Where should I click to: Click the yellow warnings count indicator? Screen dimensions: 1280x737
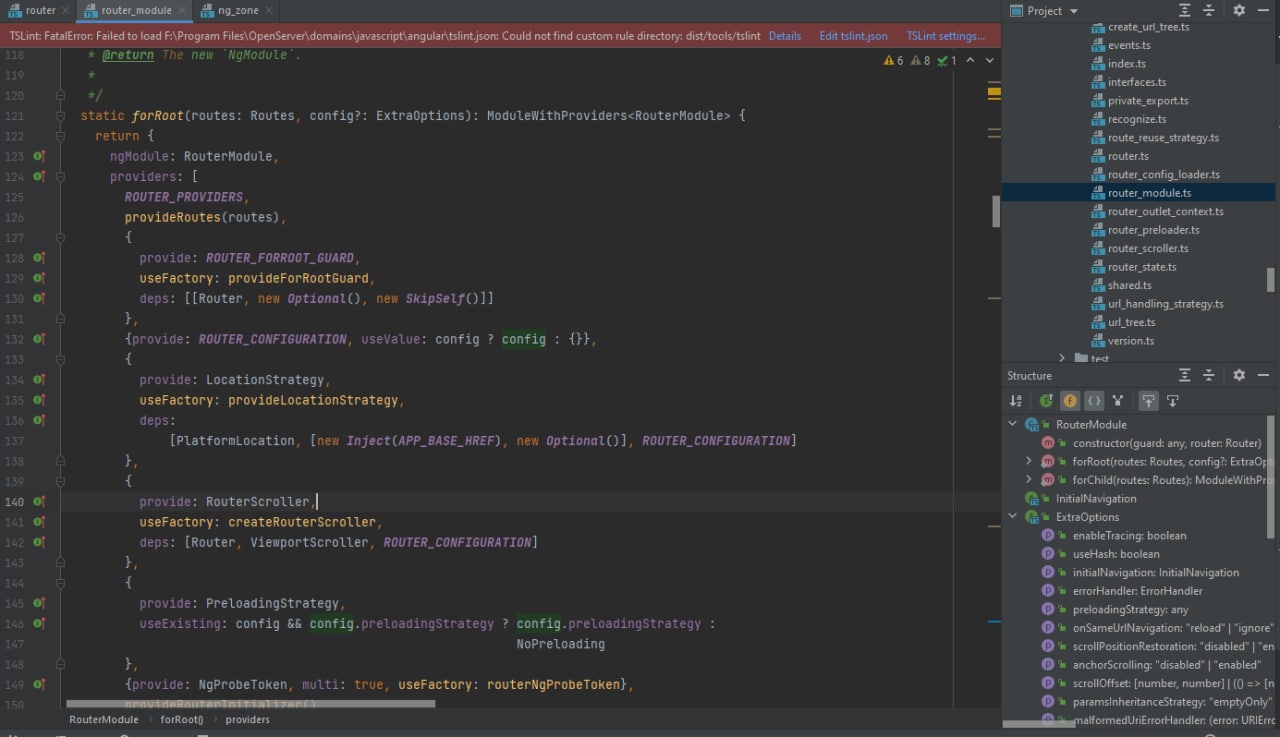(893, 61)
